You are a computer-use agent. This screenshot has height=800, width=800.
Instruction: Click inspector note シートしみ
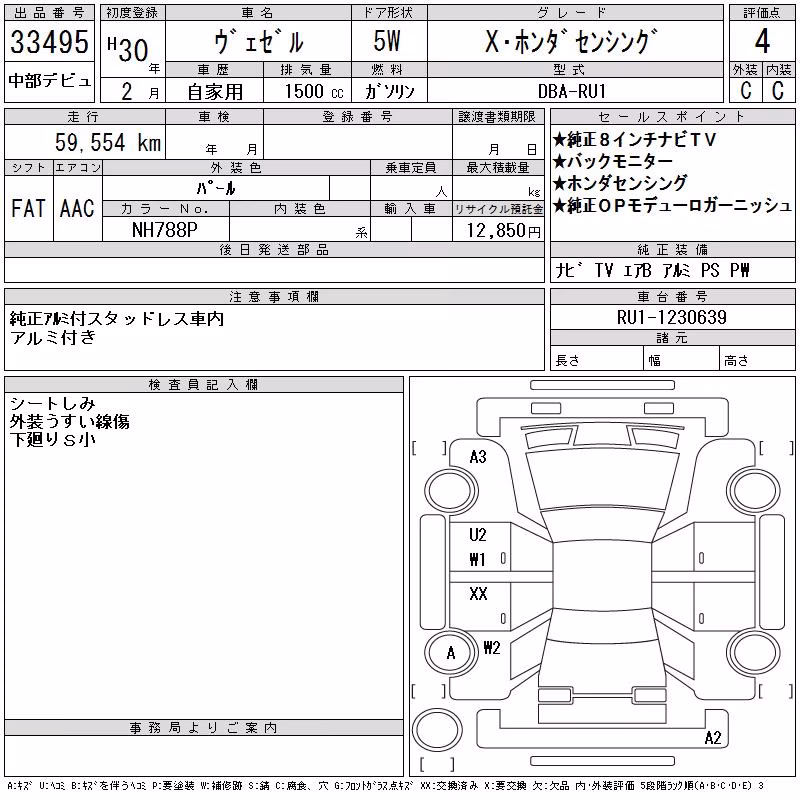tap(53, 404)
